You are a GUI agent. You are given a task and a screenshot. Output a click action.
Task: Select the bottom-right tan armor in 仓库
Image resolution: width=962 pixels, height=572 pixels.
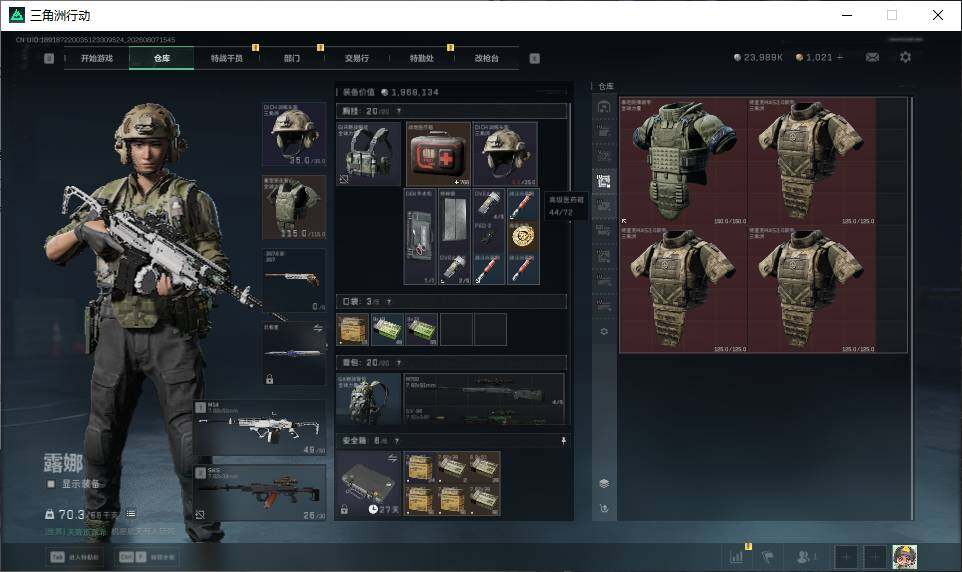pyautogui.click(x=811, y=289)
